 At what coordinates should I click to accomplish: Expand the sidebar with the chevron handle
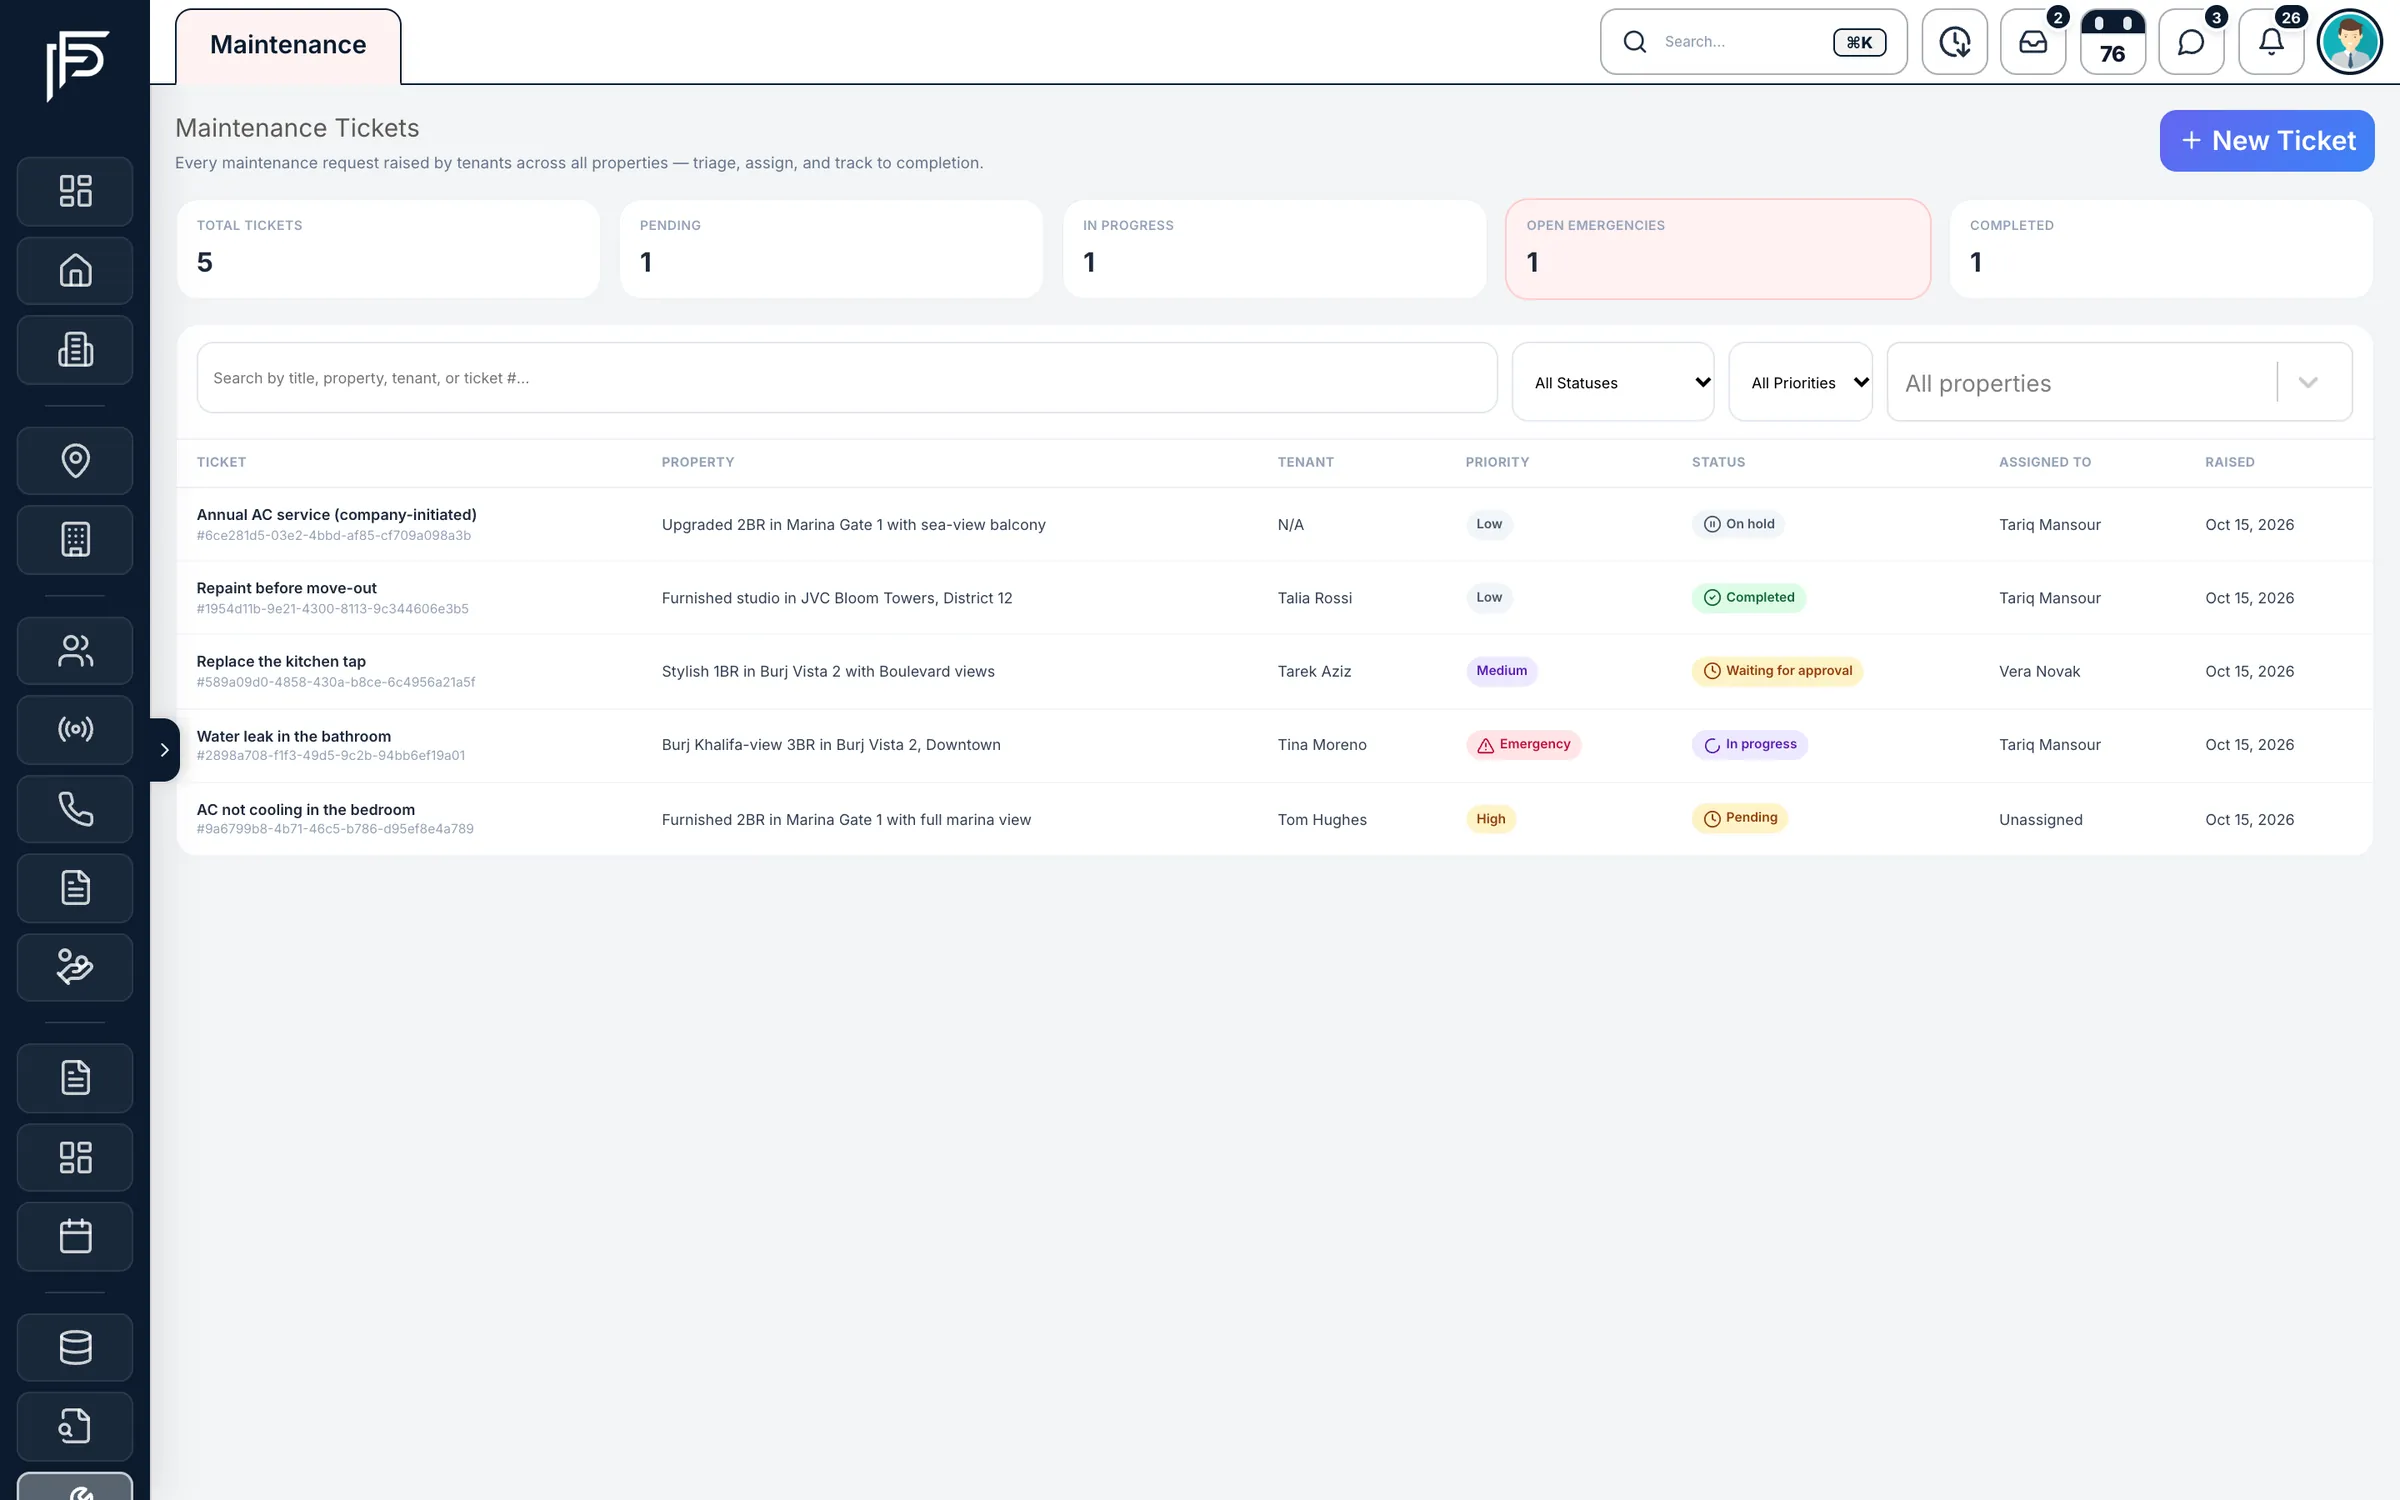tap(165, 750)
